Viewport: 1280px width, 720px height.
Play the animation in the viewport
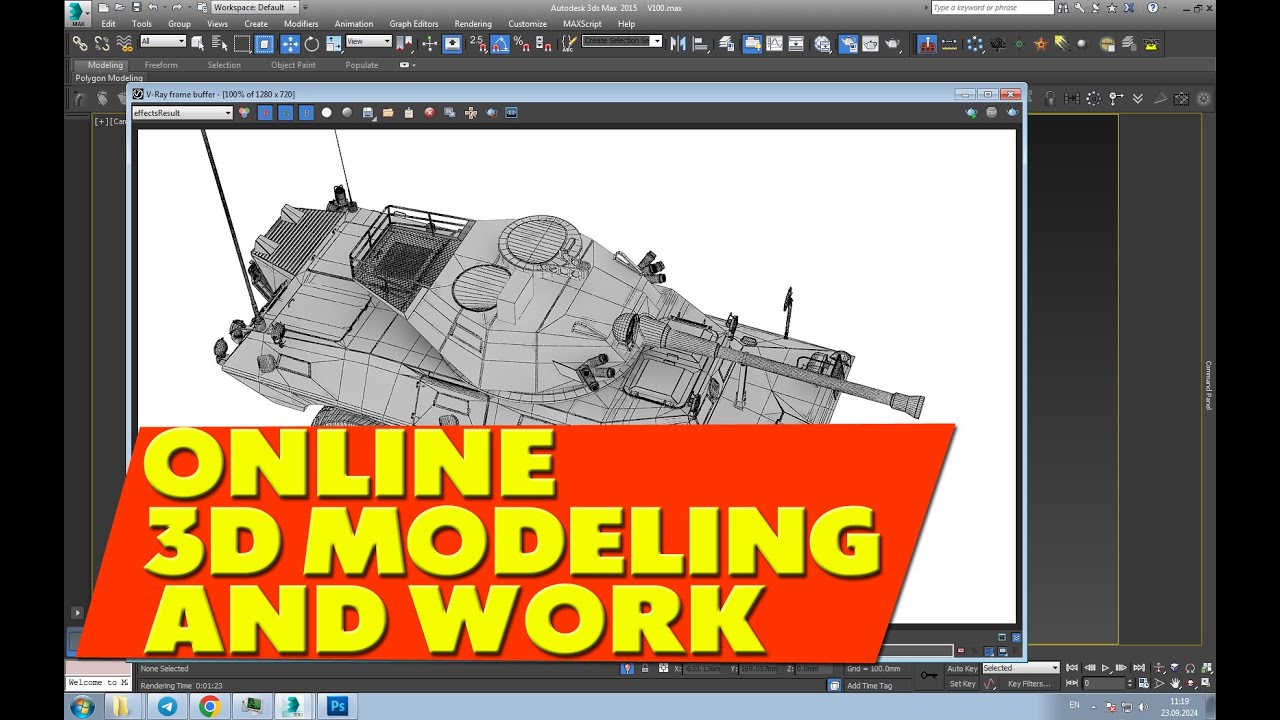pos(1106,668)
